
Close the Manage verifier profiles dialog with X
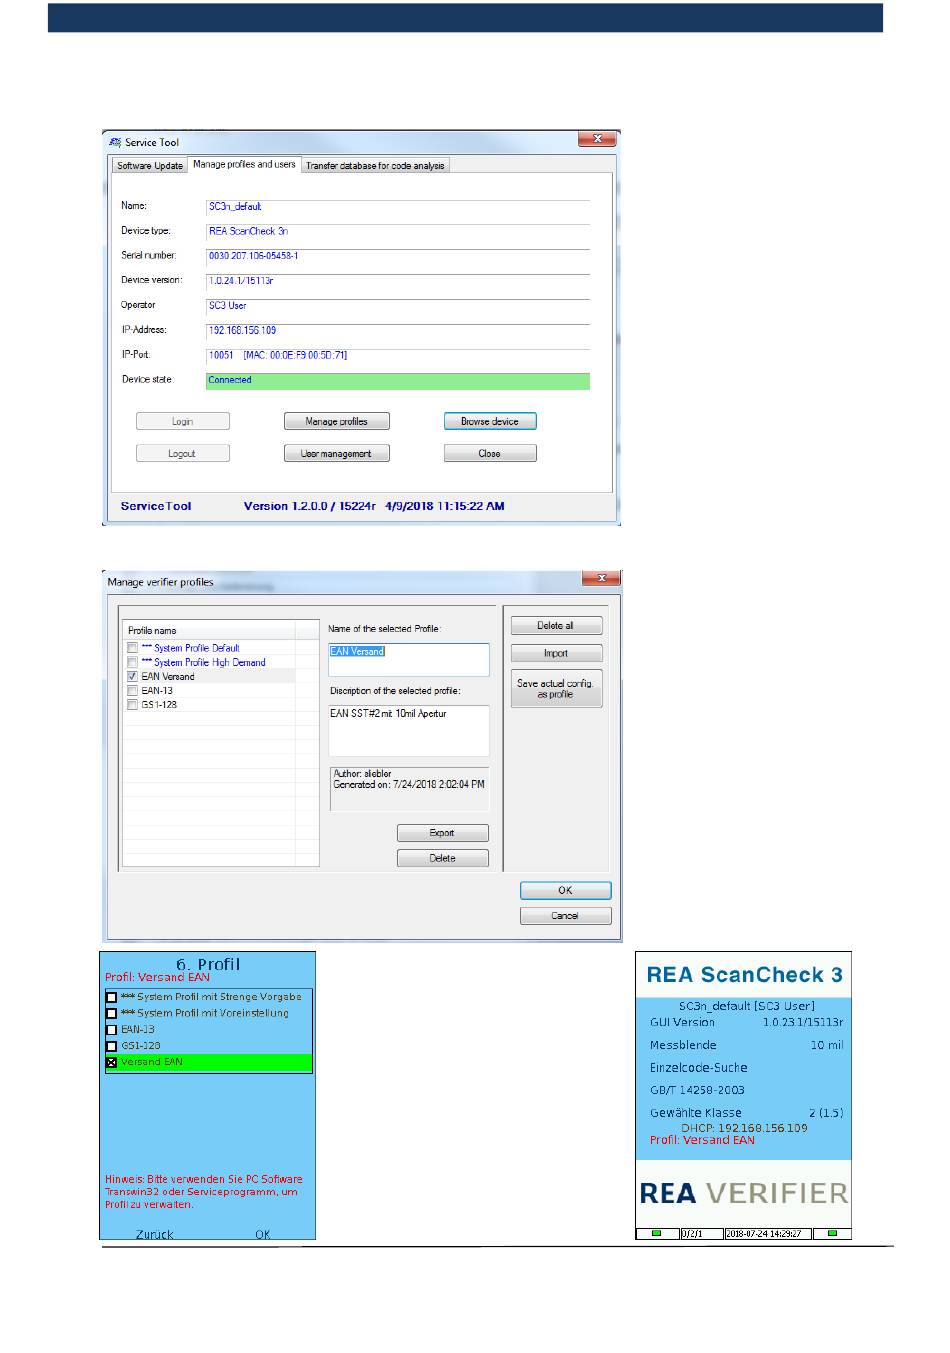click(x=601, y=578)
